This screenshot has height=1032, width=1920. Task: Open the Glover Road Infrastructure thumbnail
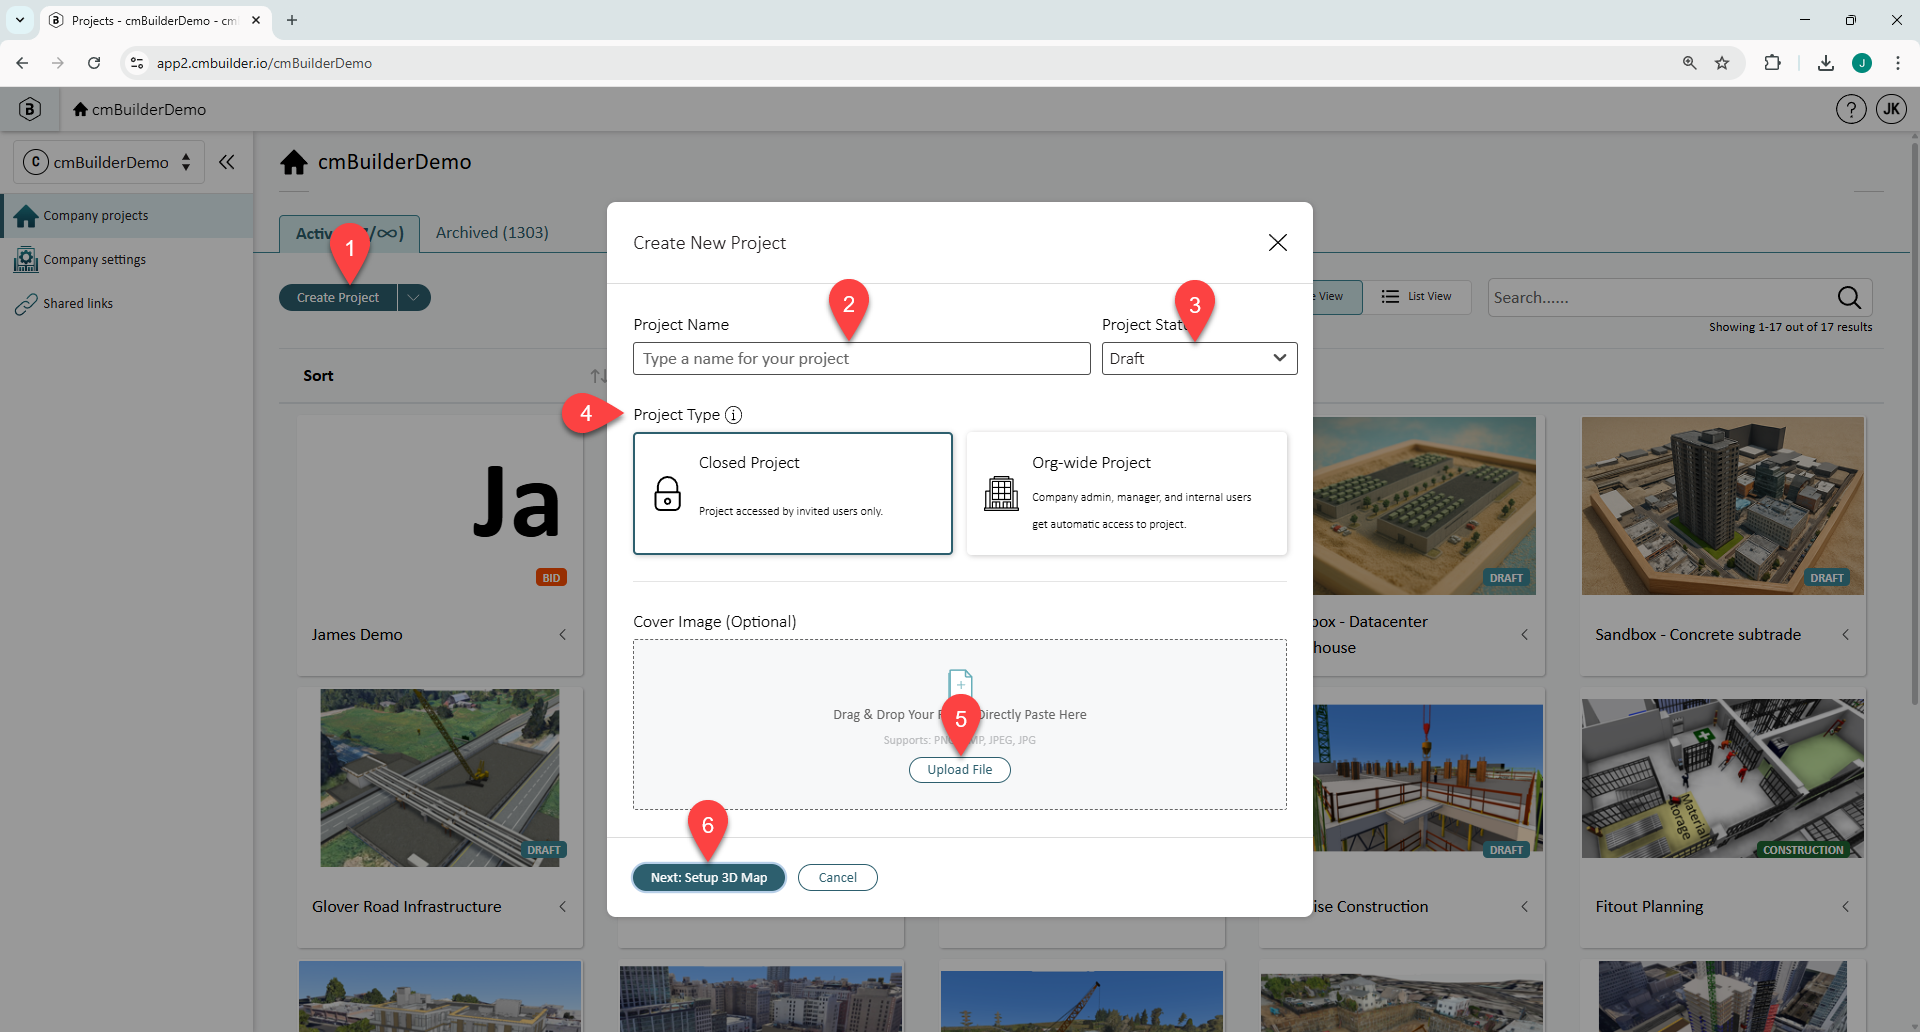[x=440, y=778]
